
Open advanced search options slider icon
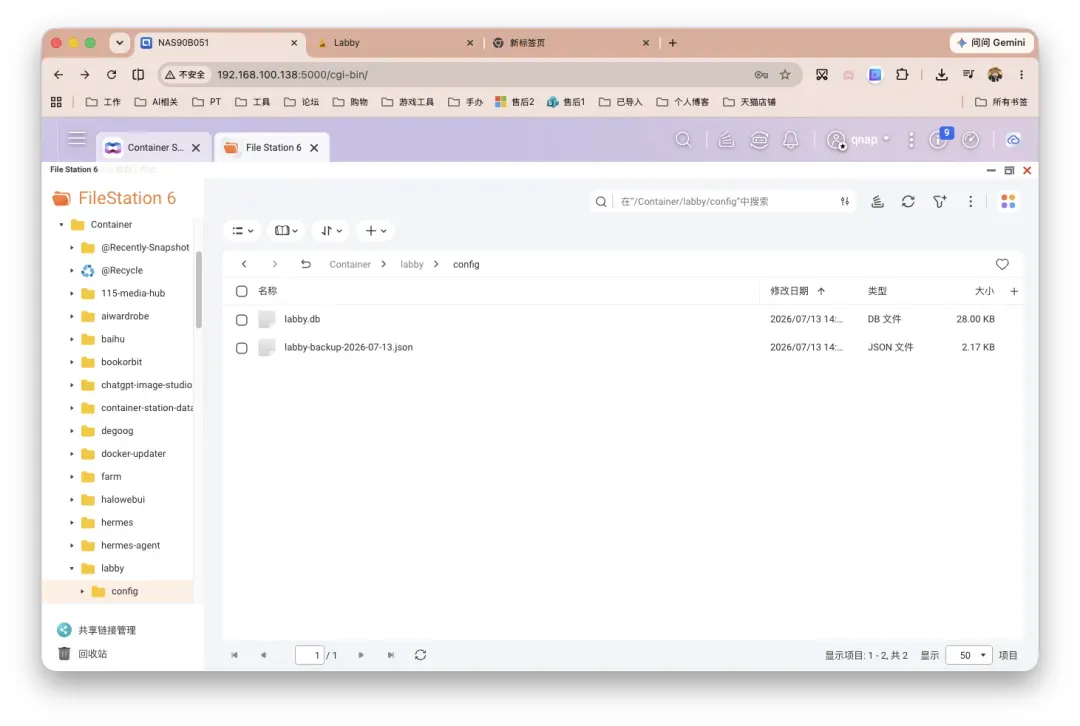point(844,201)
